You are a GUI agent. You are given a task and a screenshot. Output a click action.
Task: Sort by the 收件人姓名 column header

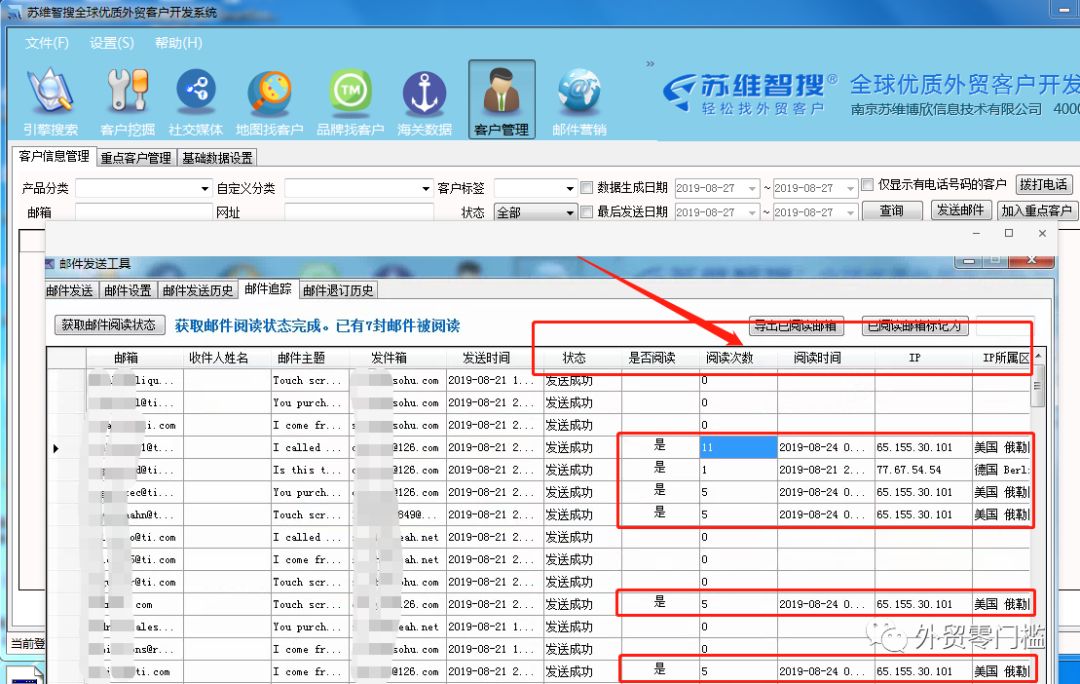[227, 357]
